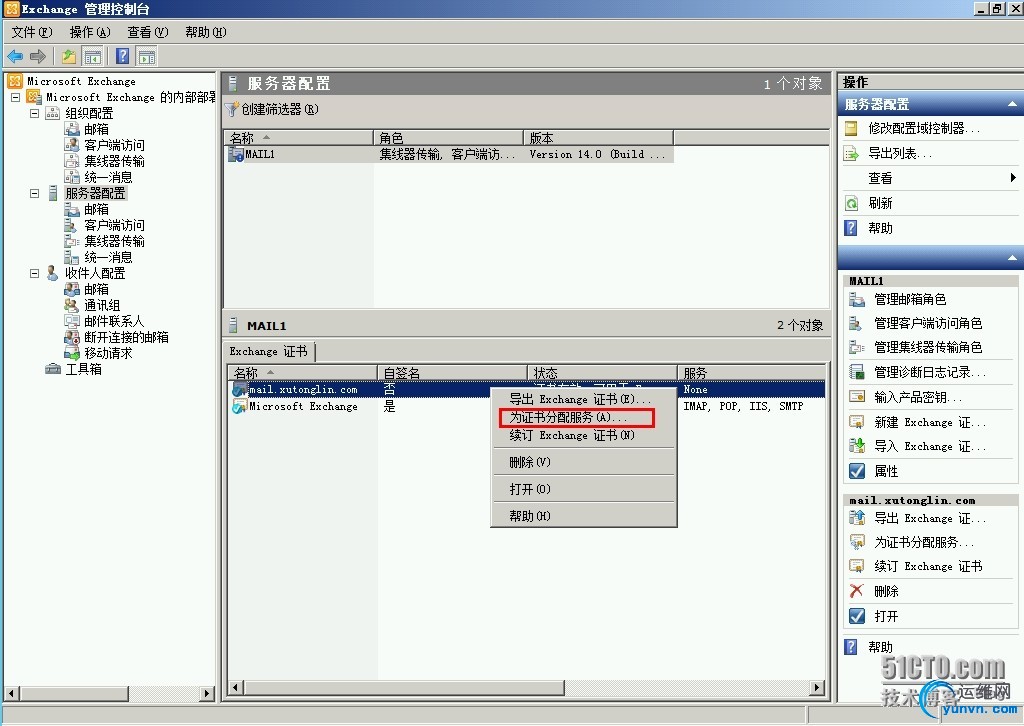
Task: Sort server list by 版本 column header
Action: (x=598, y=138)
